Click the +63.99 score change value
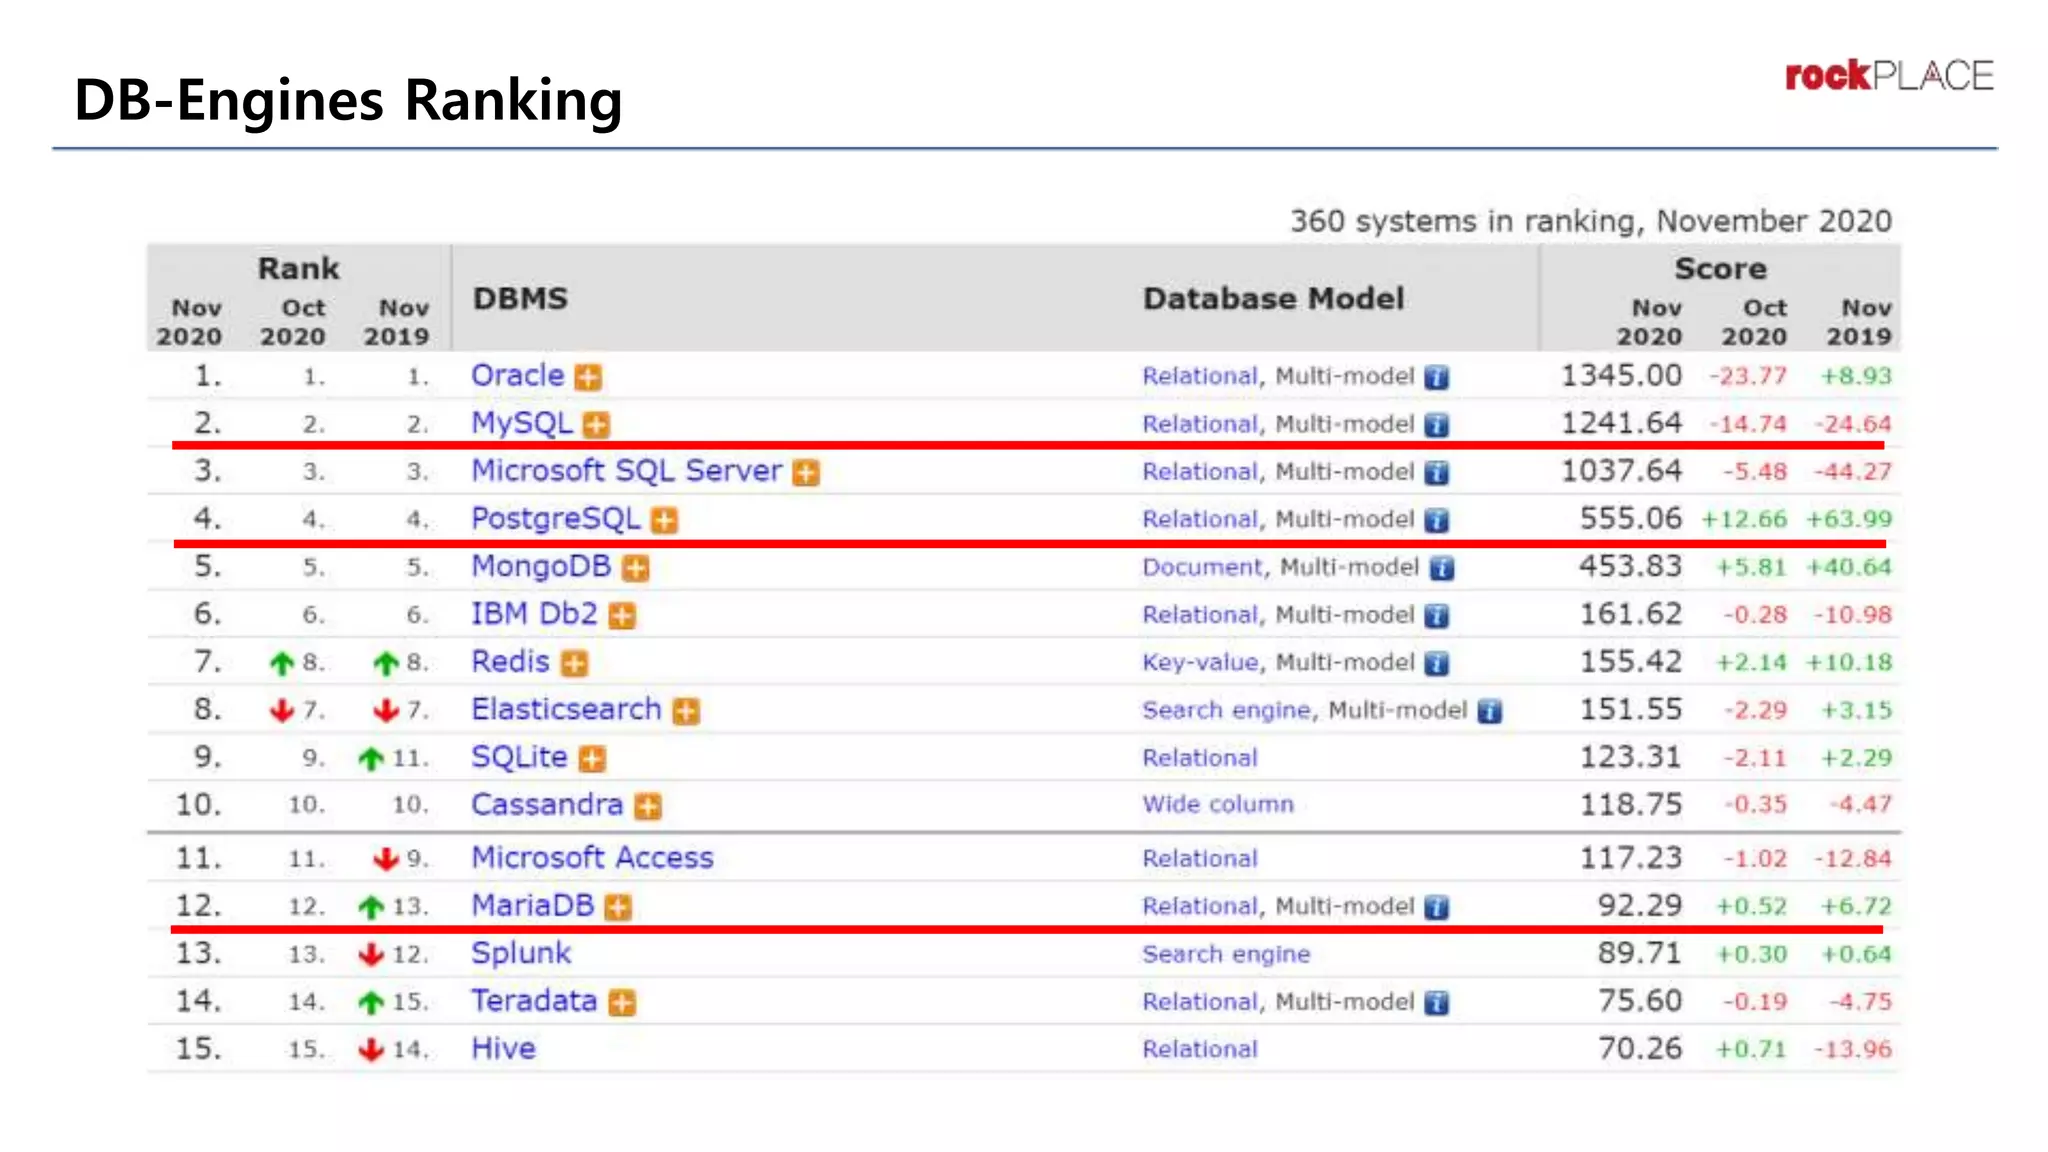 [1848, 519]
